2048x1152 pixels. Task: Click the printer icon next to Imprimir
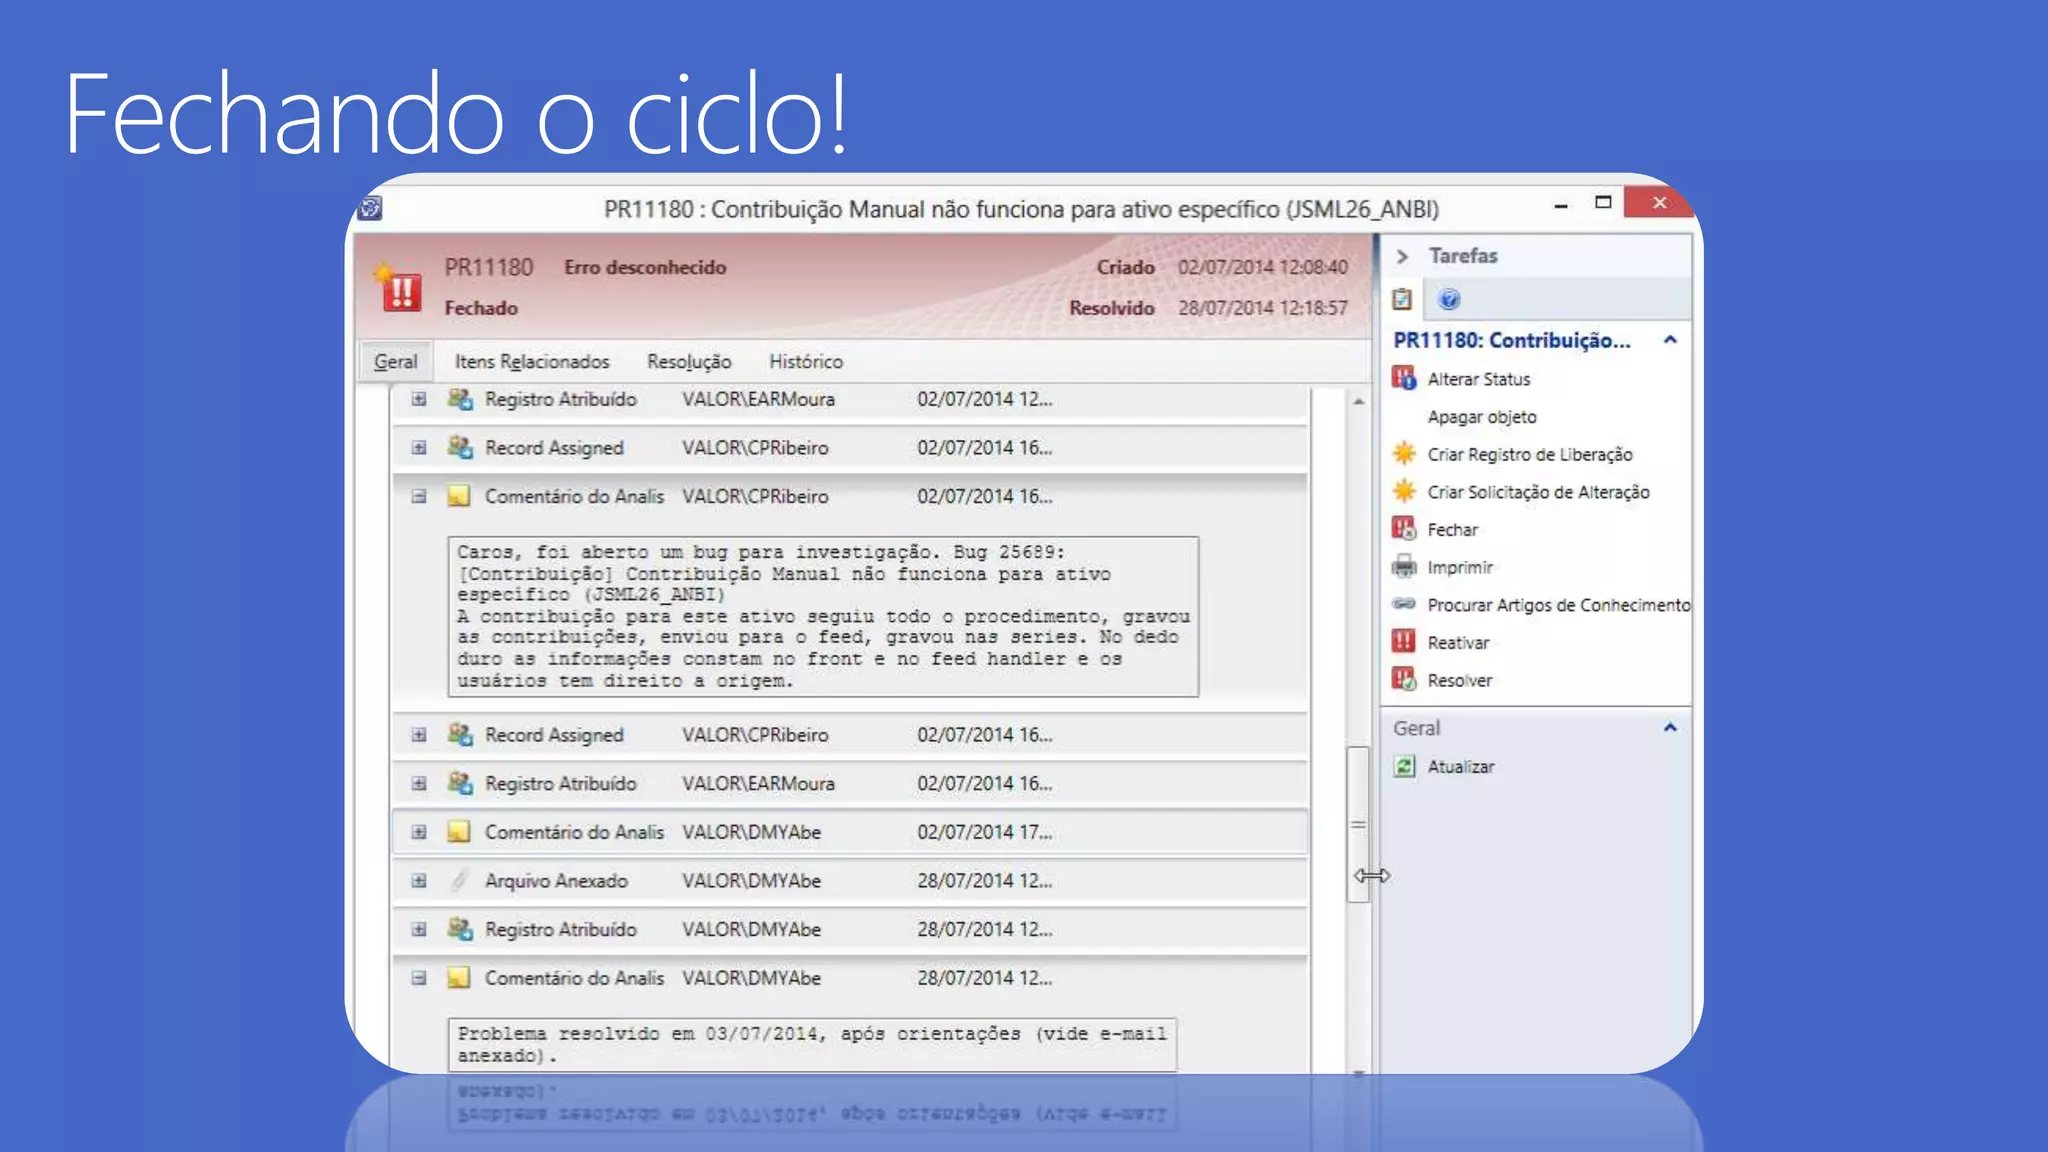tap(1404, 566)
